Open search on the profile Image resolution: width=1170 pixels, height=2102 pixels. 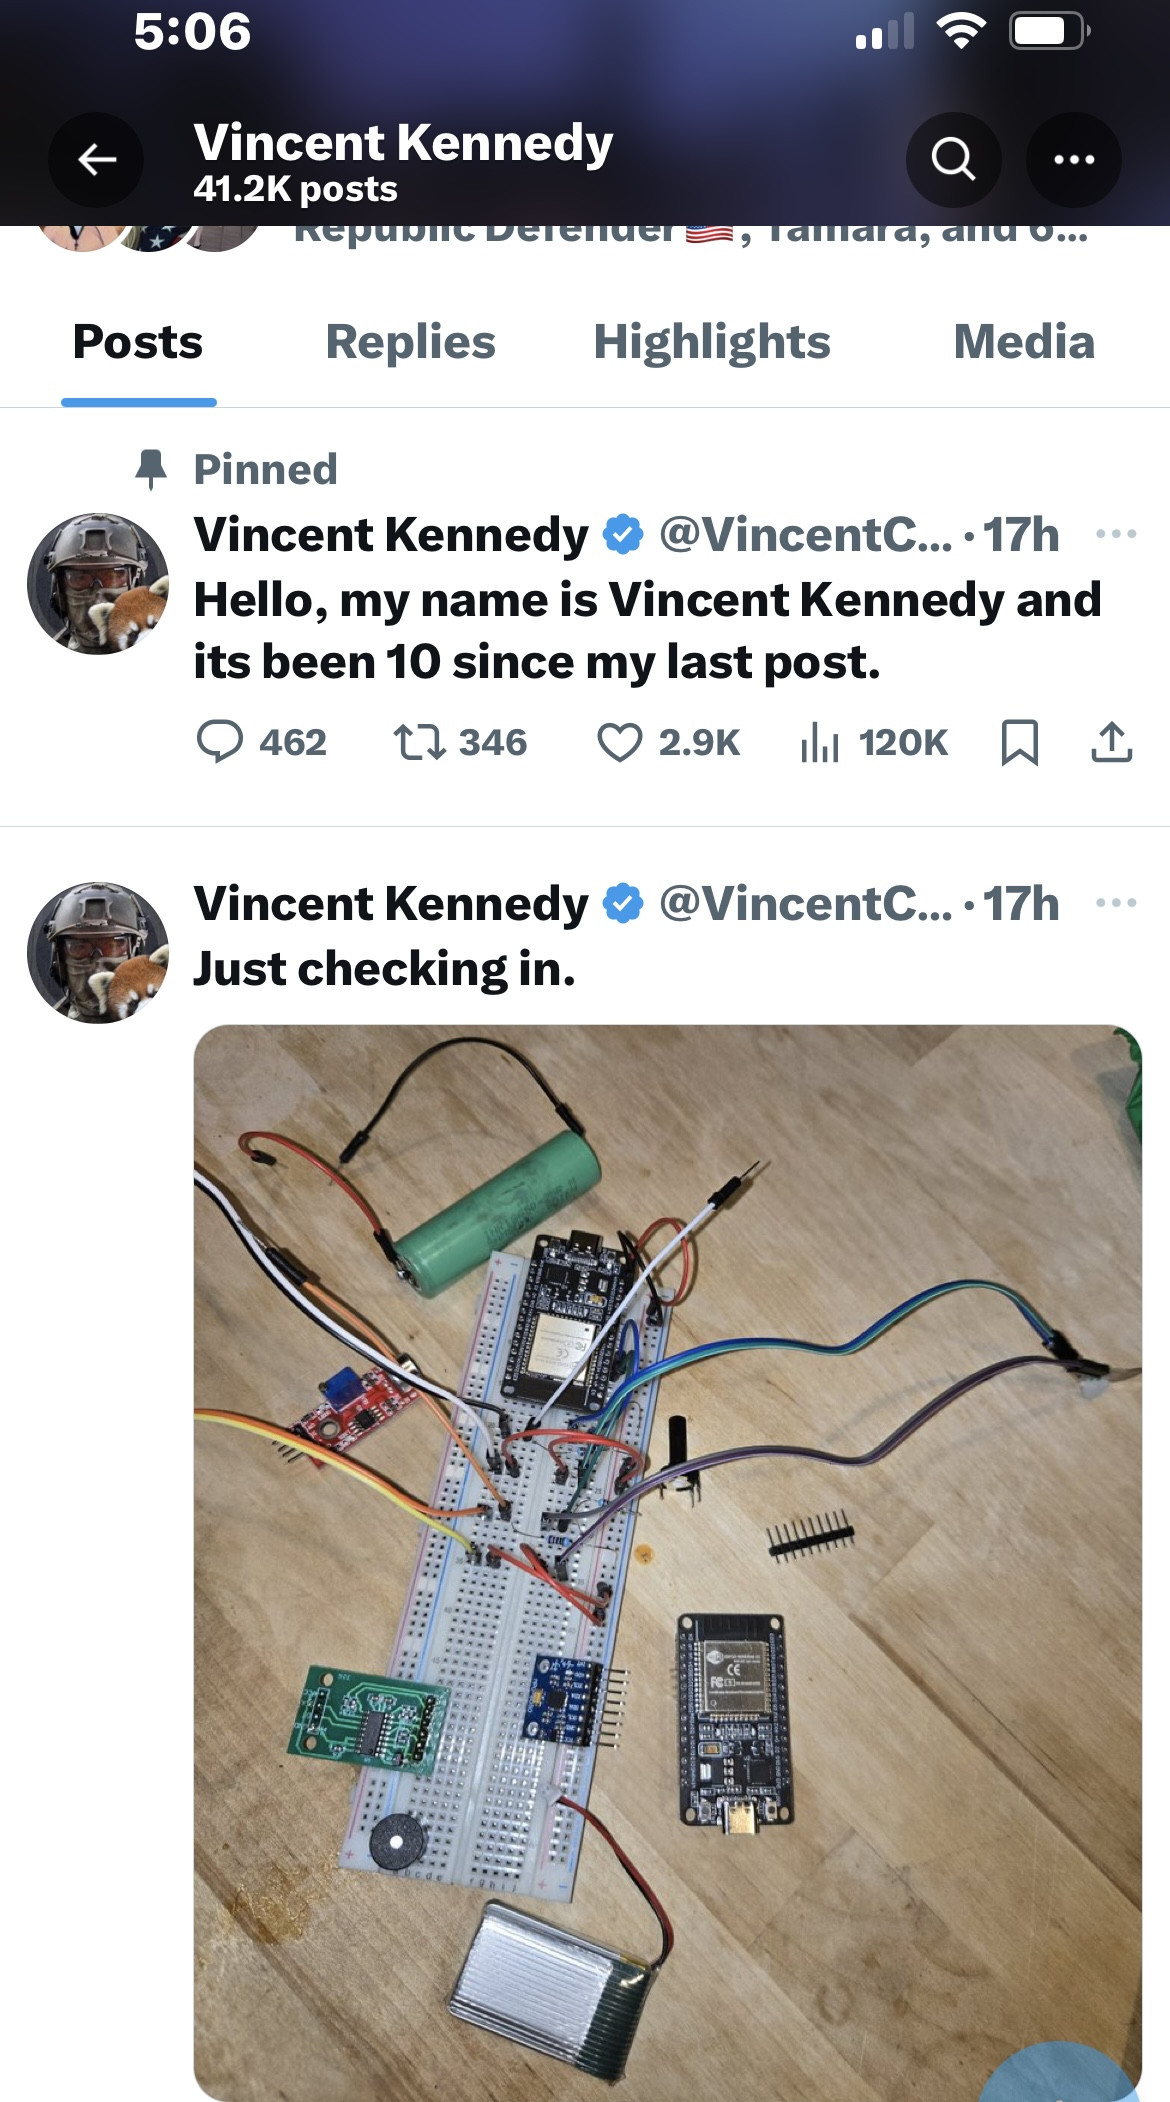point(953,160)
